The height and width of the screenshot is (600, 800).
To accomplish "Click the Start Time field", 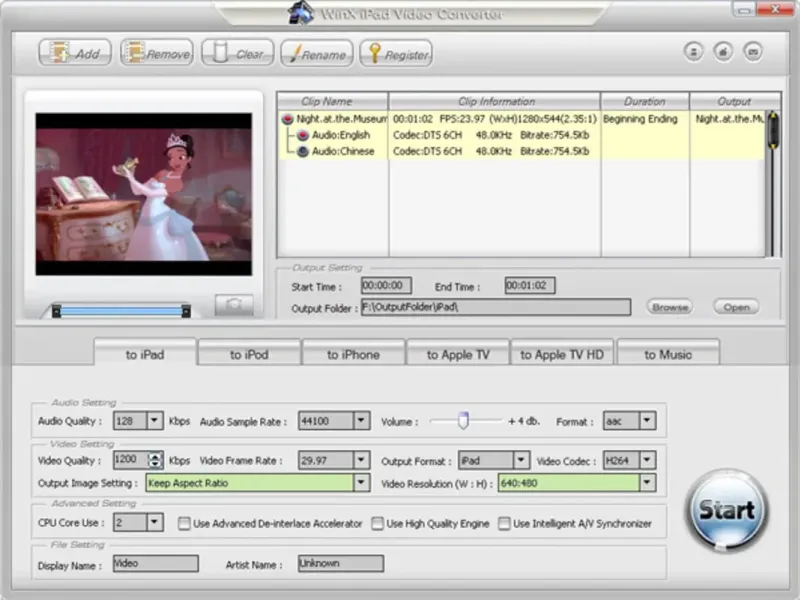I will (386, 286).
